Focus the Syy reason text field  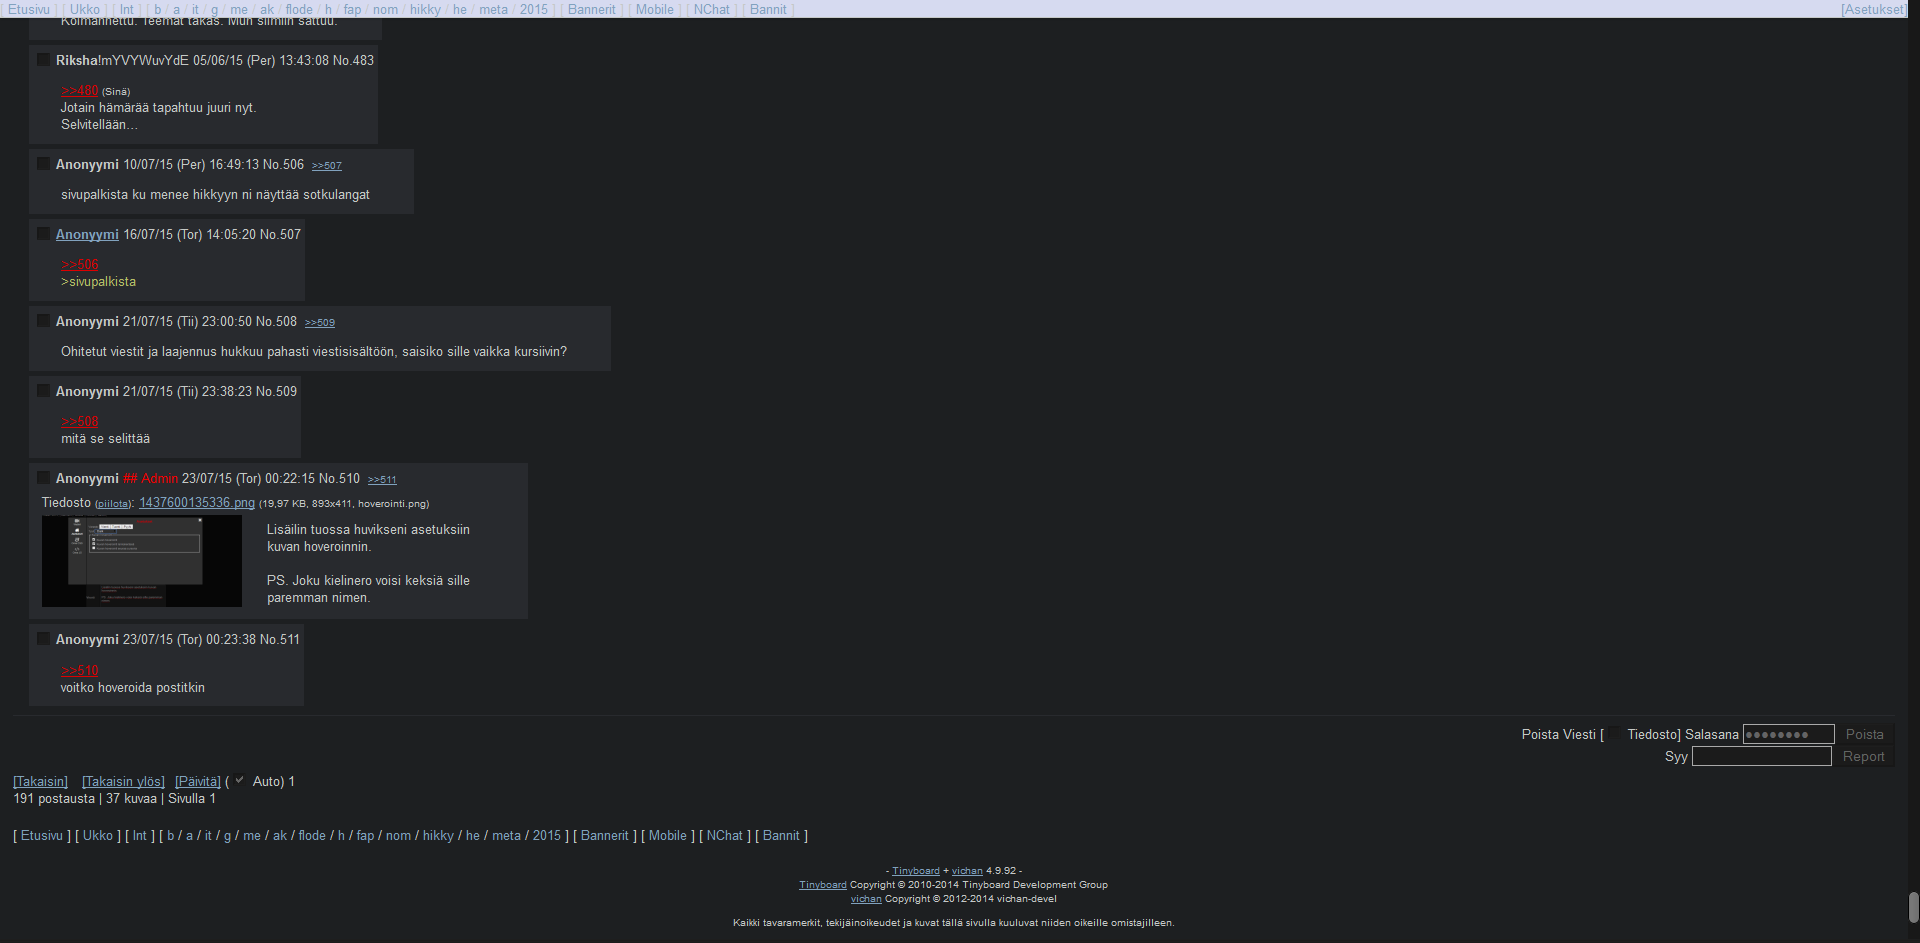pos(1761,757)
